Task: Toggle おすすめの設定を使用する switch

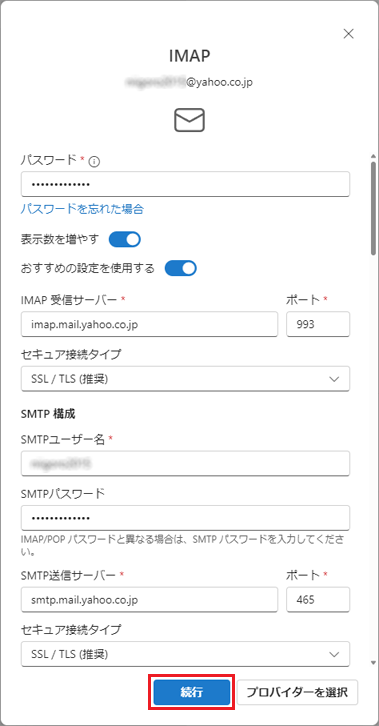Action: pyautogui.click(x=181, y=268)
